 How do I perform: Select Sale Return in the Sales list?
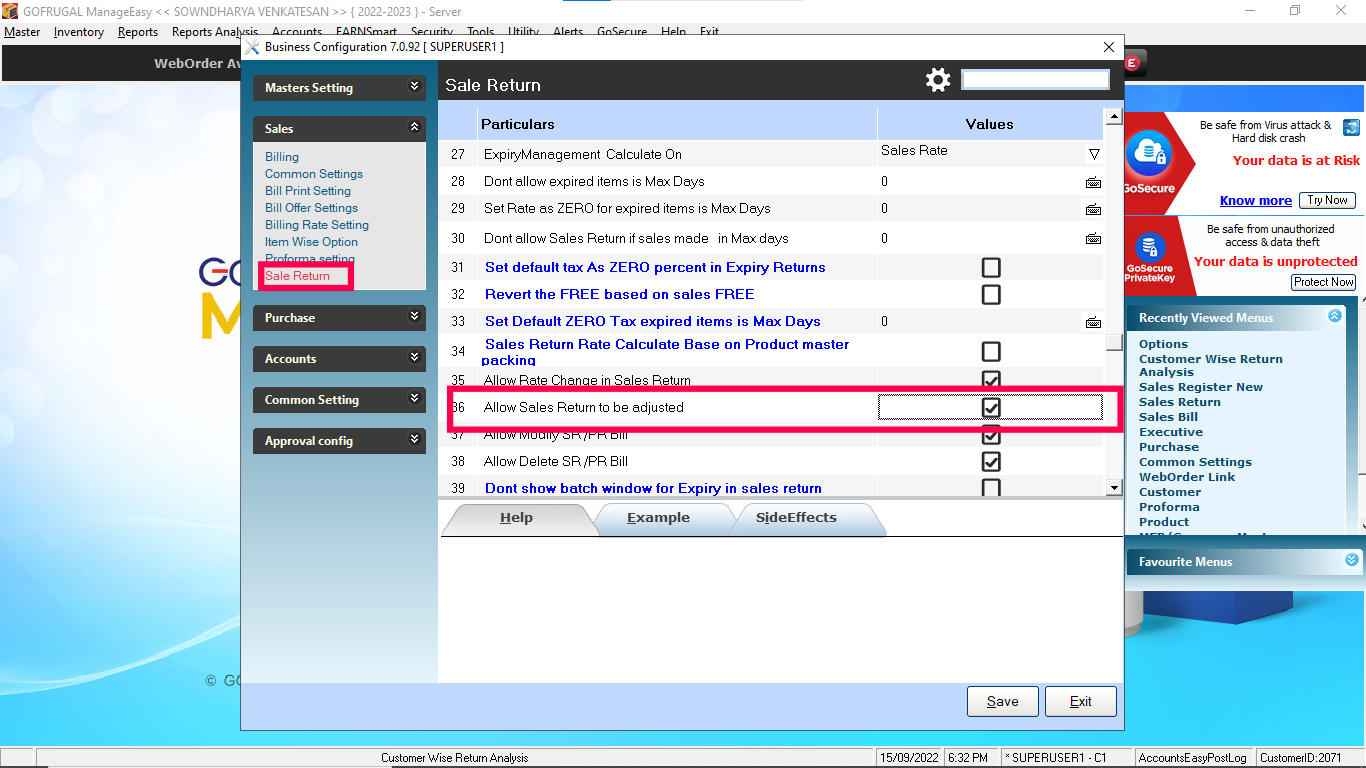[297, 276]
